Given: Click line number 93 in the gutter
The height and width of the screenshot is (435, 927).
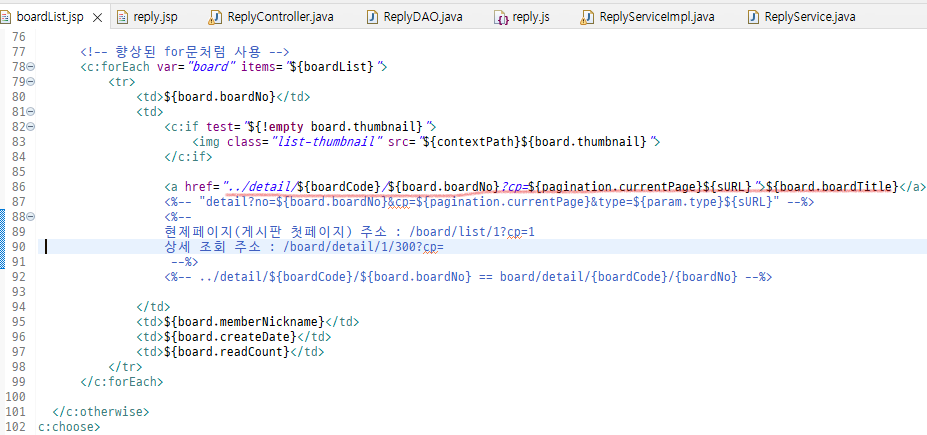Looking at the screenshot, I should point(19,292).
